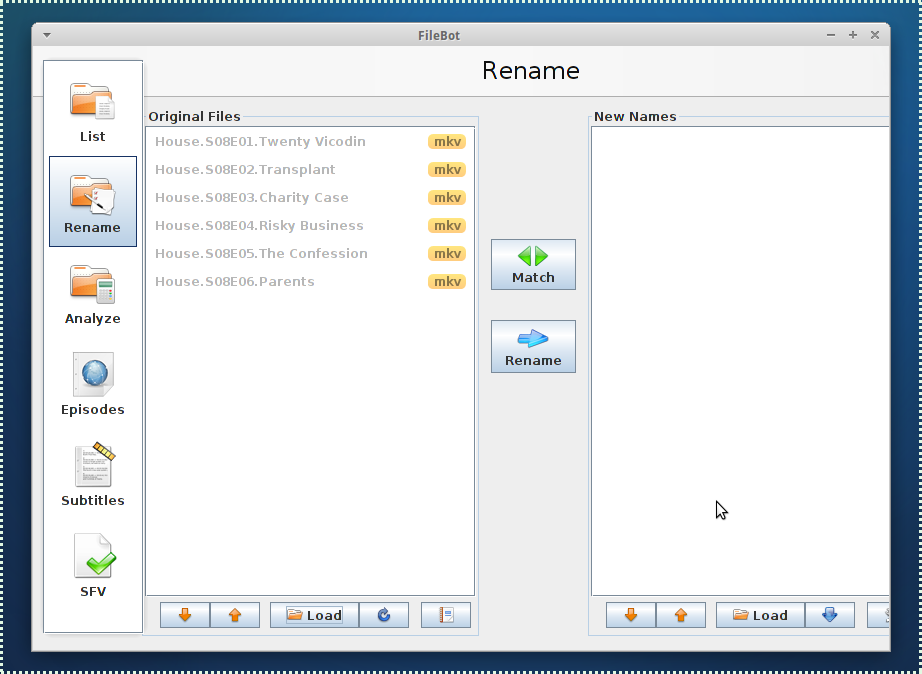
Task: Select House.S08E01.Twenty Vicodin file
Action: click(310, 142)
